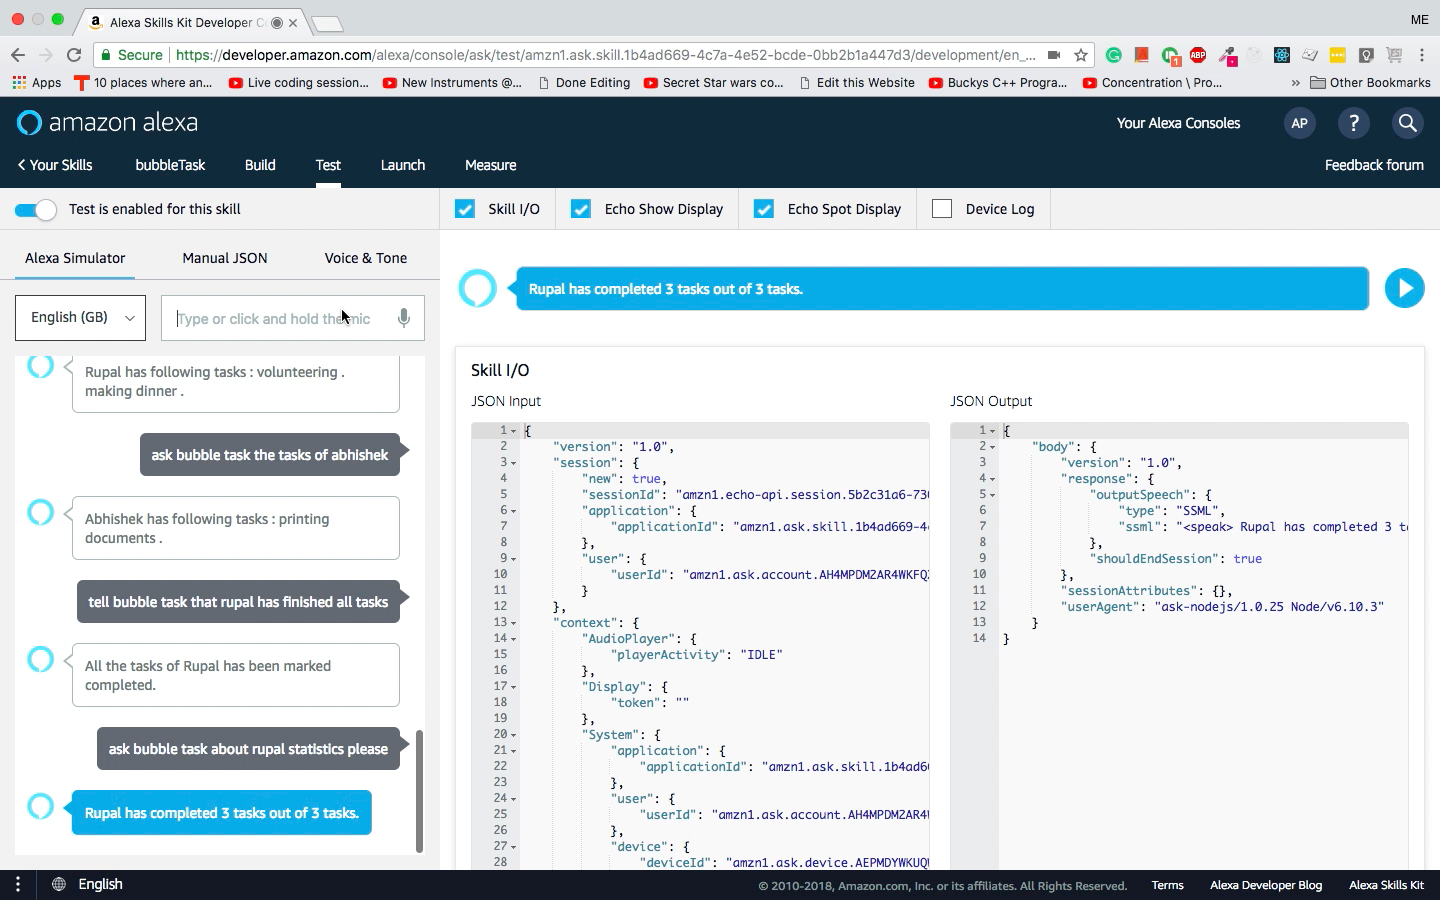Click the red book dictionary extension icon
Image resolution: width=1440 pixels, height=900 pixels.
[x=1142, y=55]
